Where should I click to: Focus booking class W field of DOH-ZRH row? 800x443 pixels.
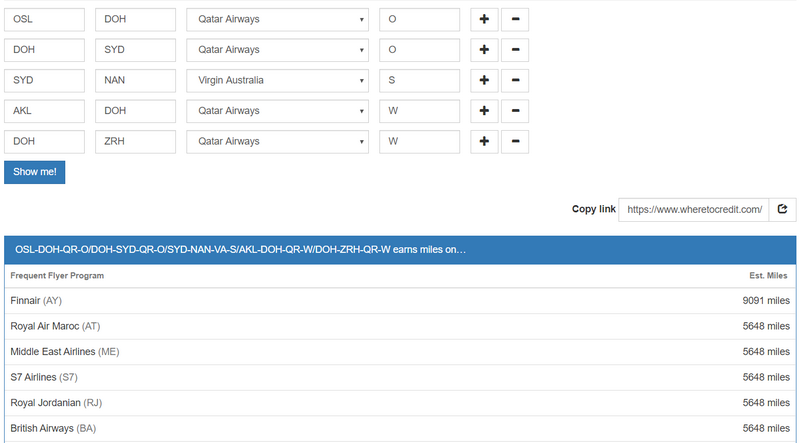419,142
